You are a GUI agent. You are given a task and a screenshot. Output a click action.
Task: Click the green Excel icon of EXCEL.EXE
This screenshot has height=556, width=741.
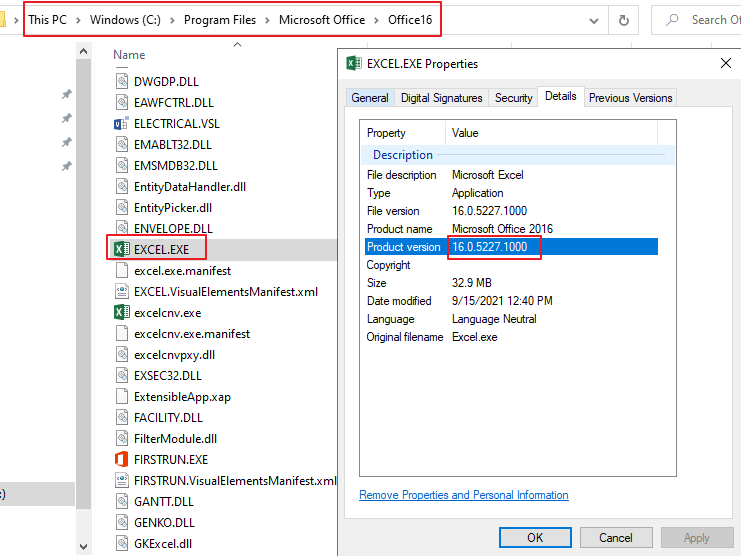[122, 249]
